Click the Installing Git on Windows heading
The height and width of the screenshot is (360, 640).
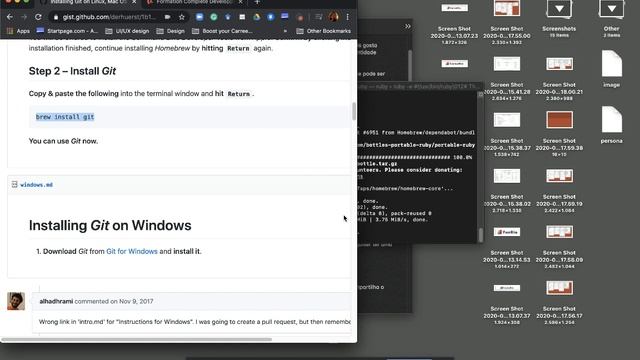coord(110,225)
